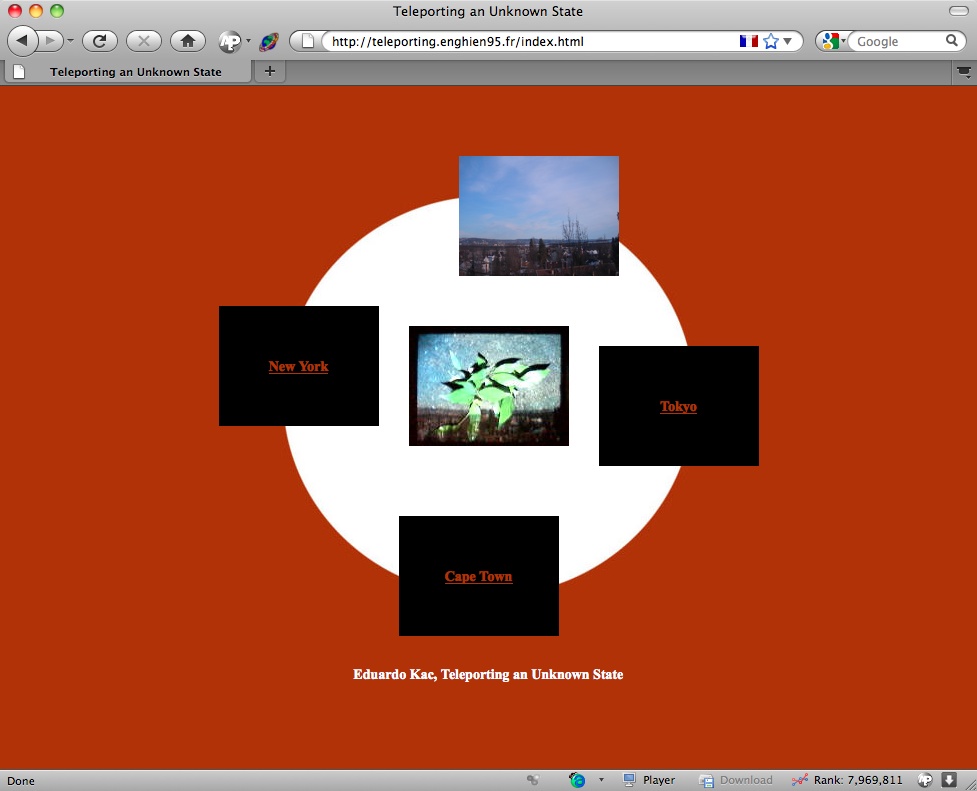This screenshot has width=977, height=791.
Task: Open the address bar history dropdown arrow
Action: (x=788, y=41)
